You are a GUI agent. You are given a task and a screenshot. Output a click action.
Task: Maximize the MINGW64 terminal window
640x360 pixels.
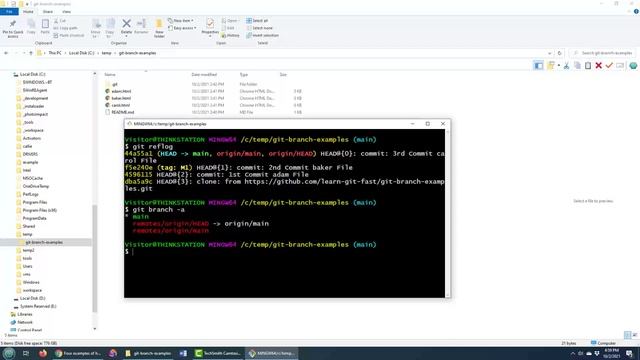427,124
